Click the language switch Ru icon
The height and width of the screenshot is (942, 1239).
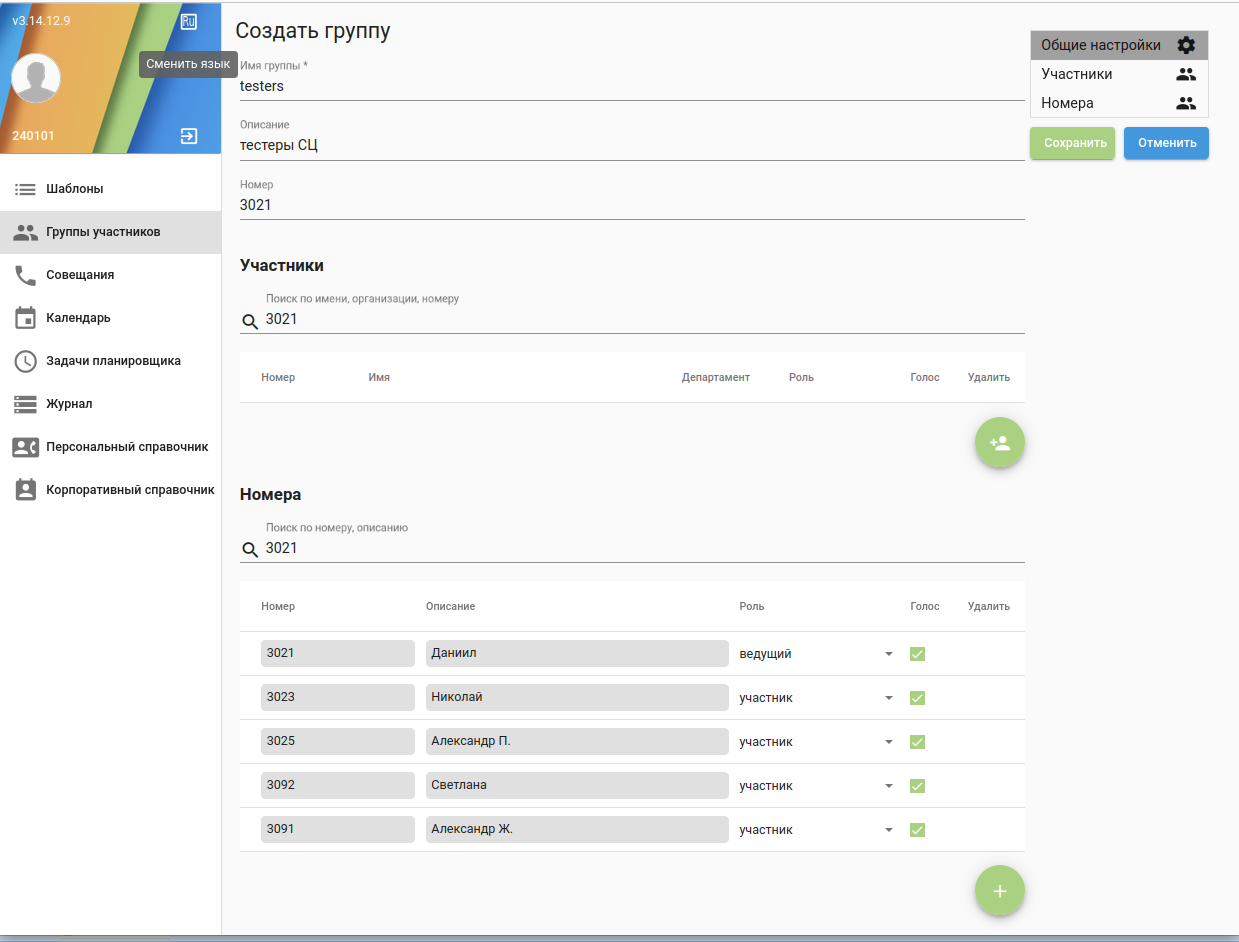pos(188,21)
